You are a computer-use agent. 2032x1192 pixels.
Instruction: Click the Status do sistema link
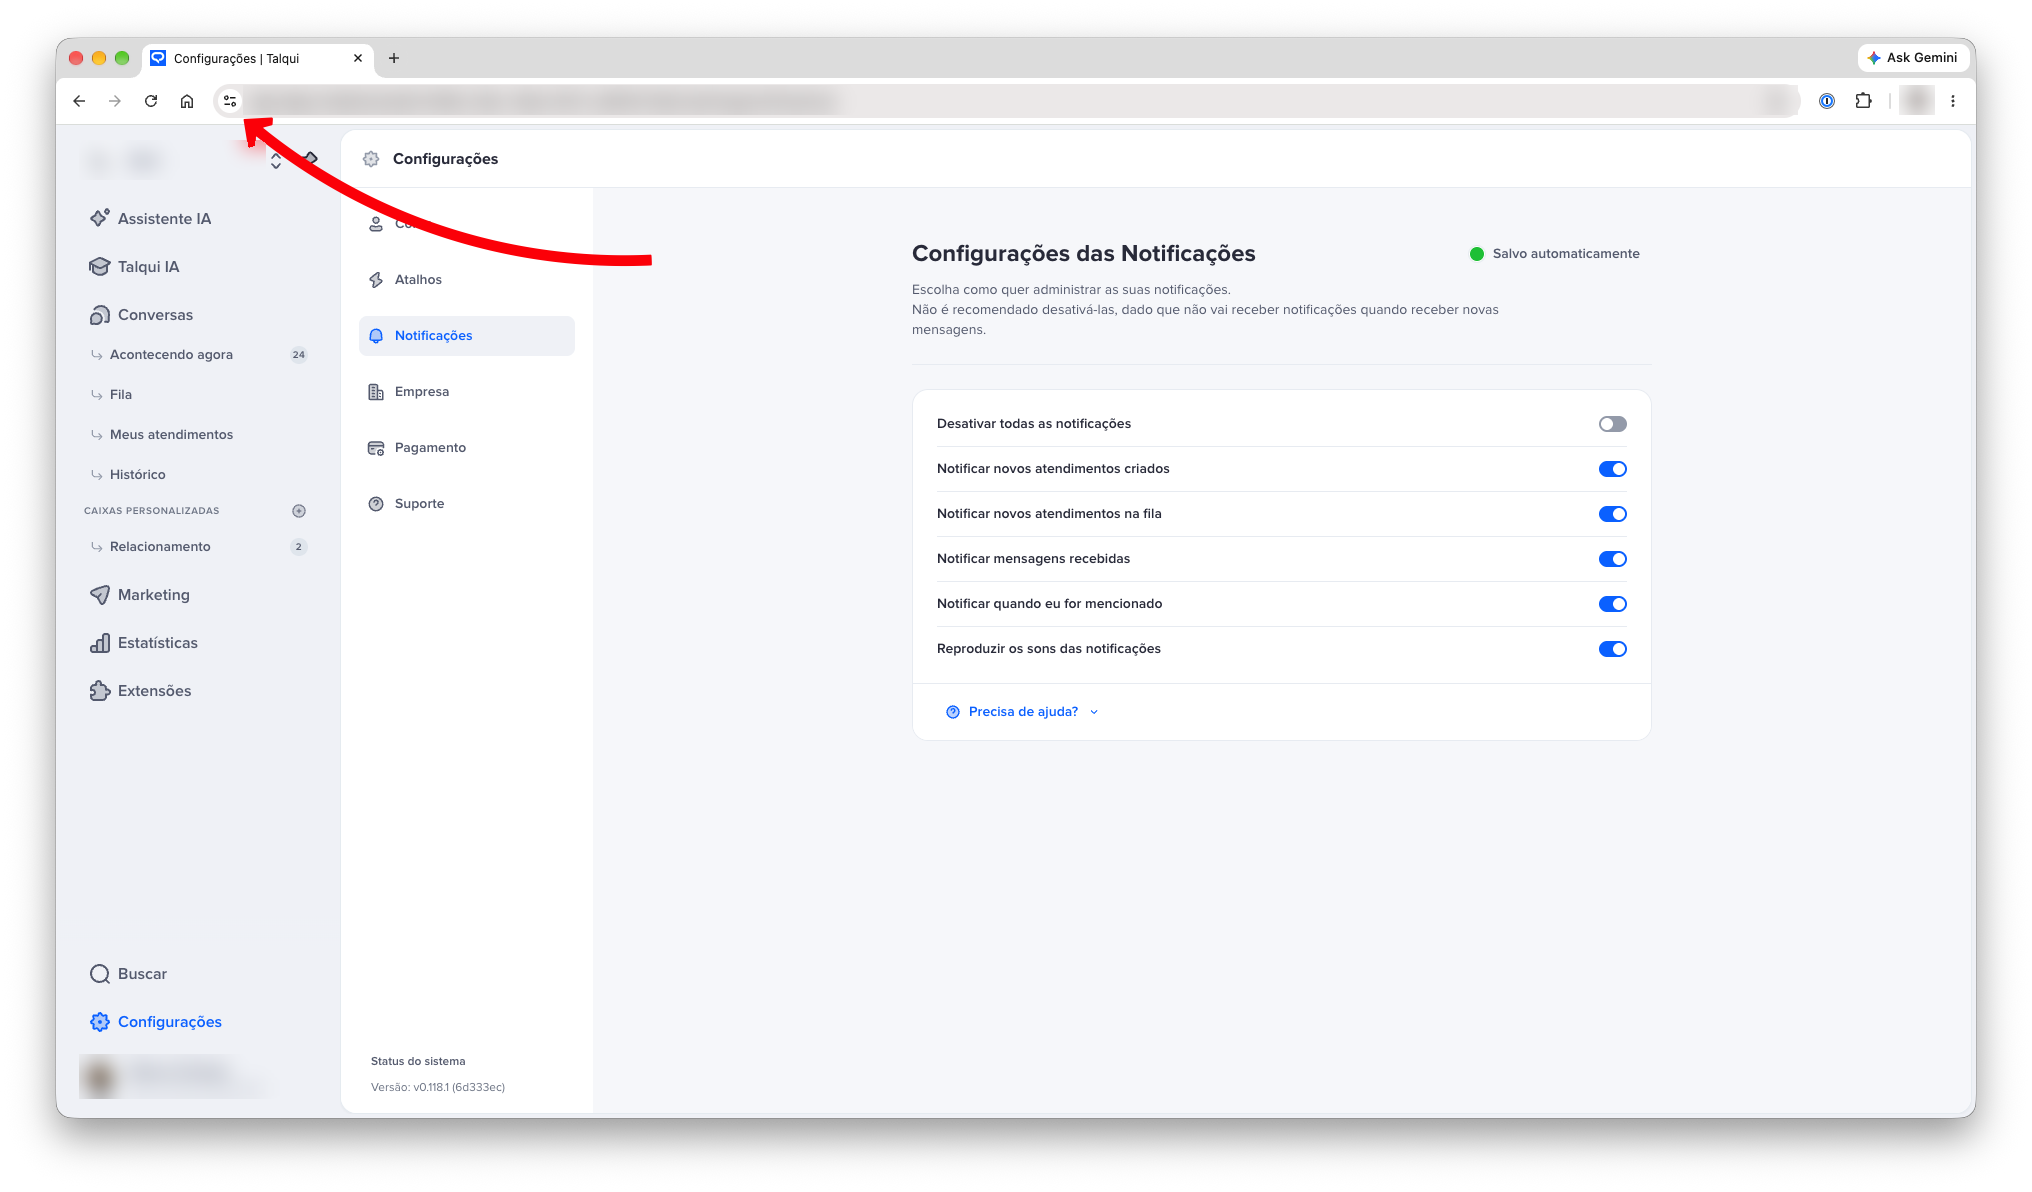(418, 1061)
